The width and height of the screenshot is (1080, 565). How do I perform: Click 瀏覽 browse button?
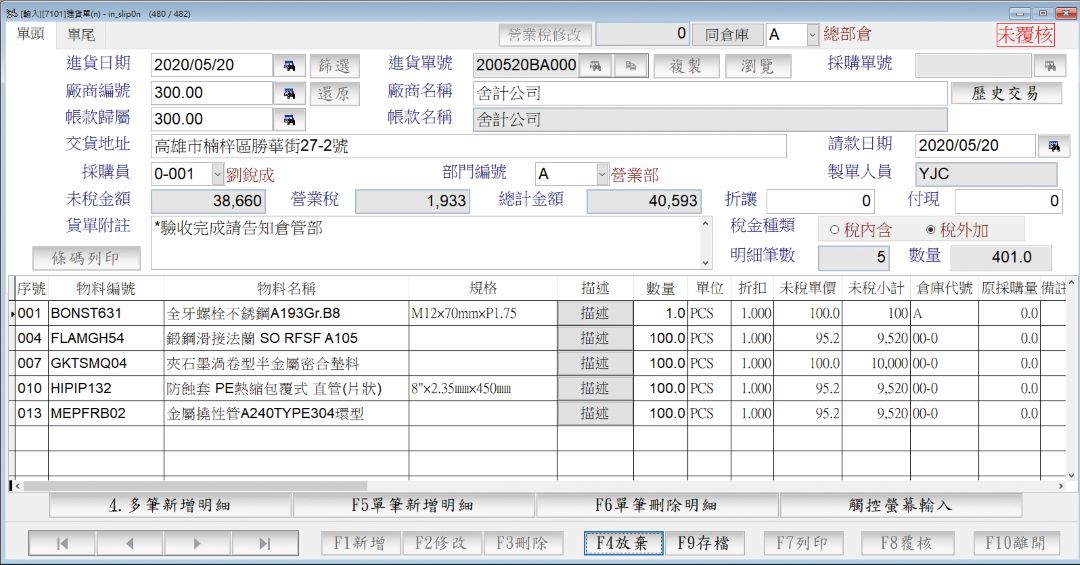[758, 66]
